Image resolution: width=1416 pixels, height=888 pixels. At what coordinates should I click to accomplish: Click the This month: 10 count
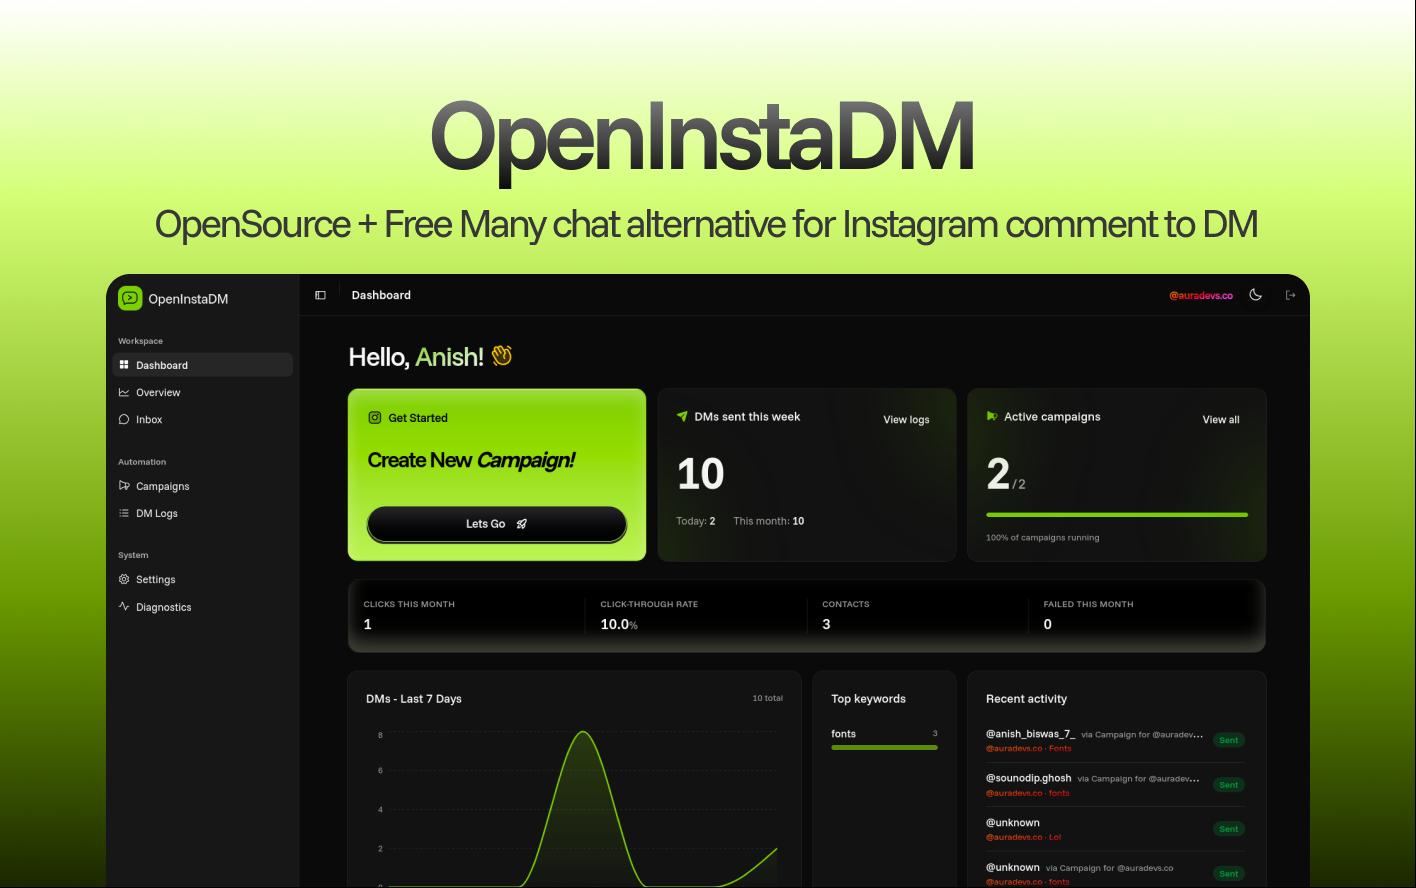tap(768, 521)
